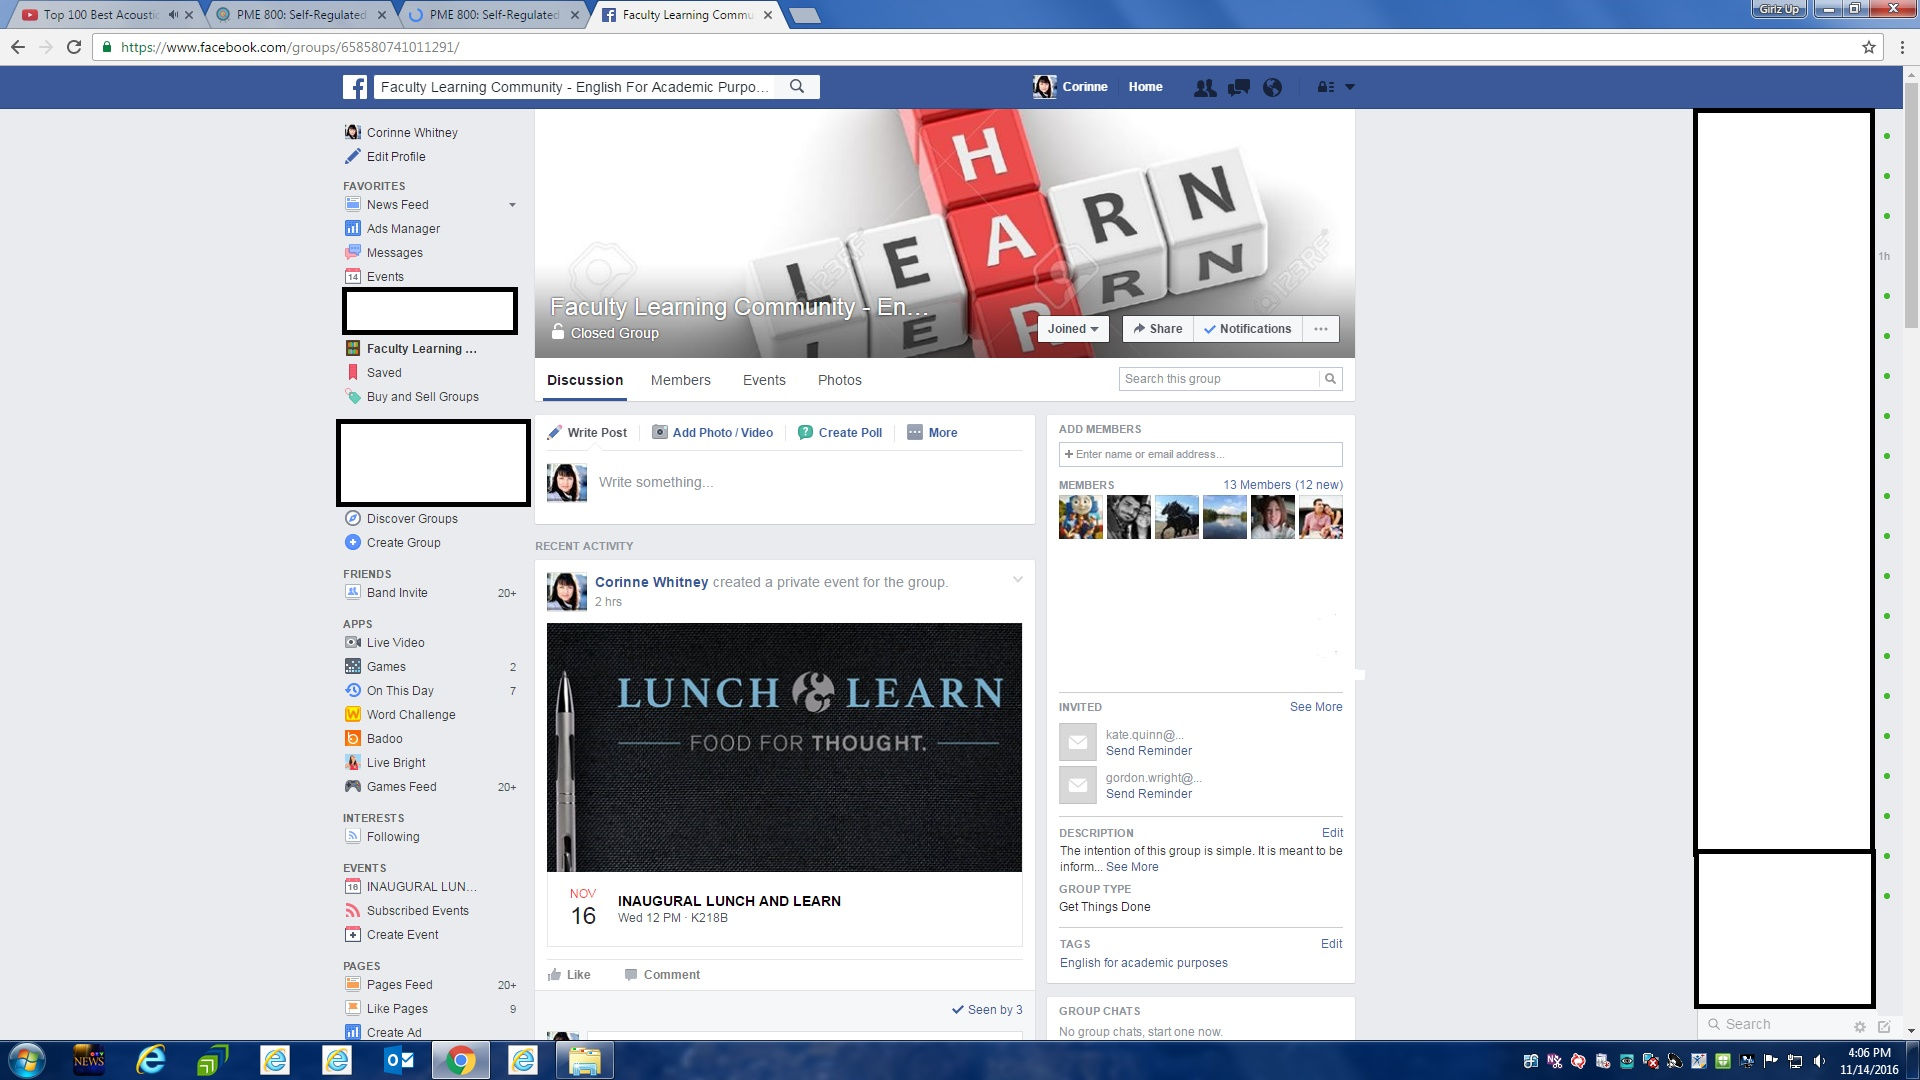This screenshot has height=1080, width=1920.
Task: Click Create Group in the sidebar
Action: click(x=403, y=543)
